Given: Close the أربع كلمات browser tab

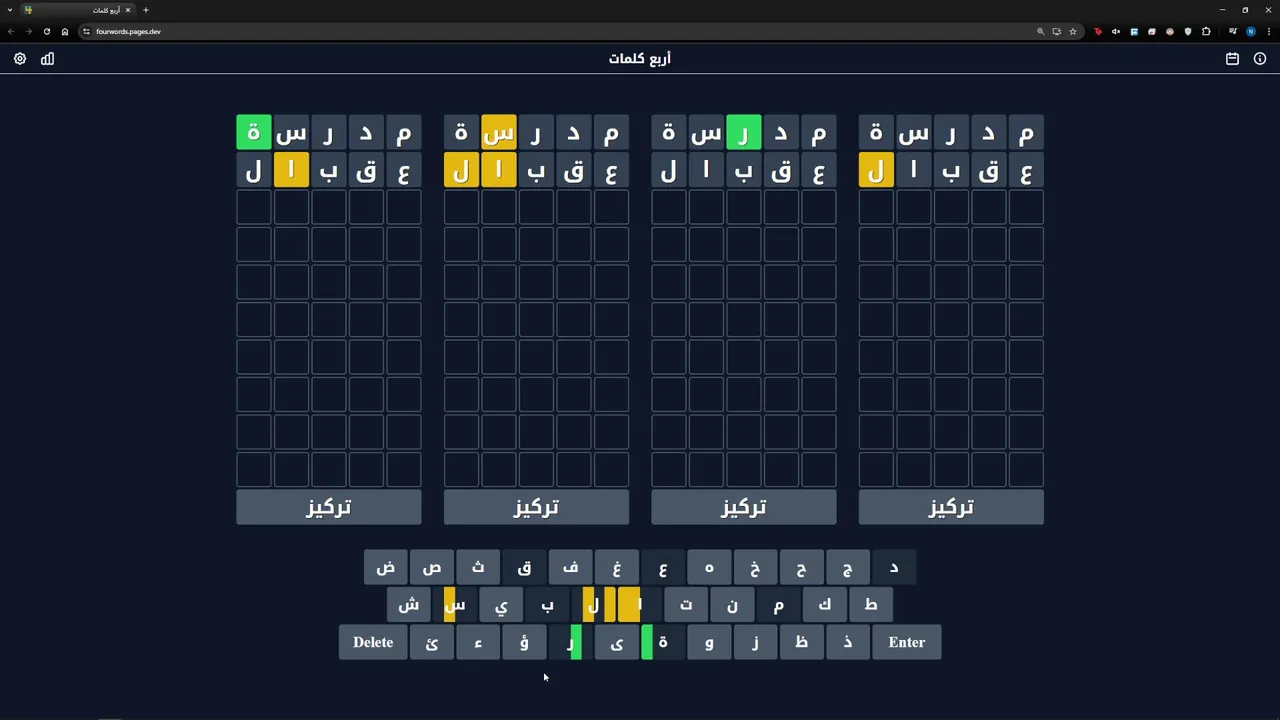Looking at the screenshot, I should pyautogui.click(x=128, y=10).
